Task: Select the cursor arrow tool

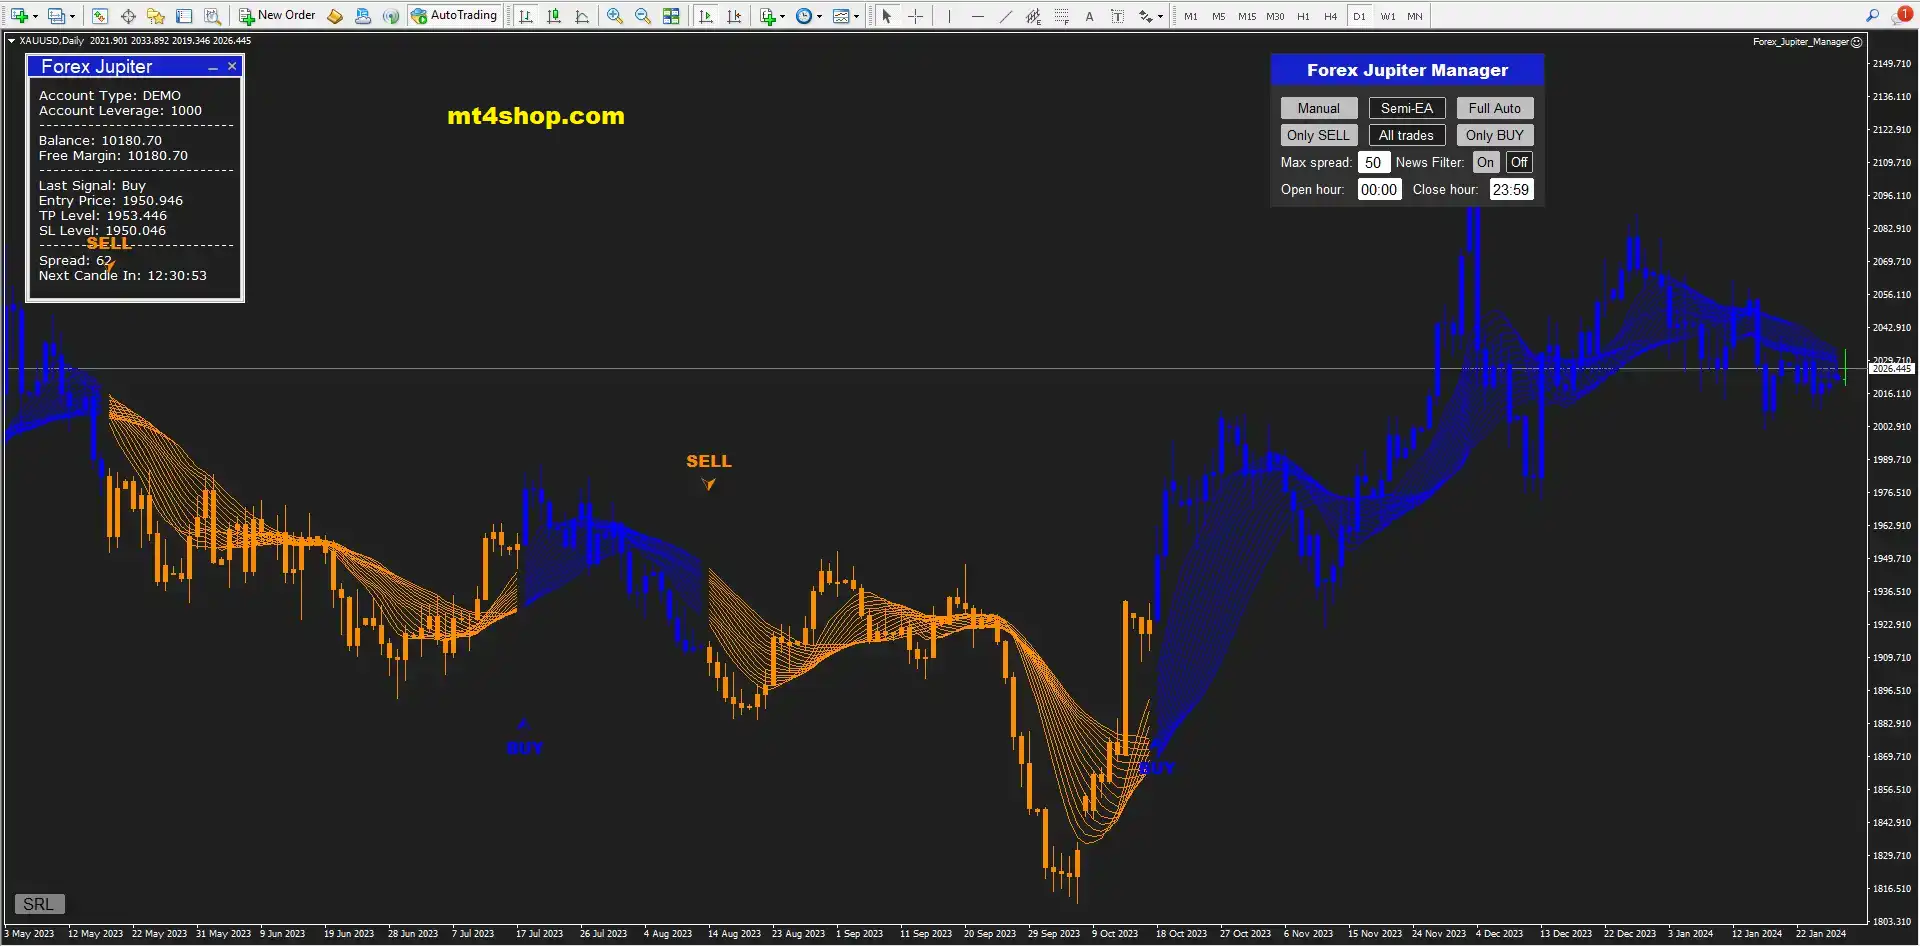Action: point(886,16)
